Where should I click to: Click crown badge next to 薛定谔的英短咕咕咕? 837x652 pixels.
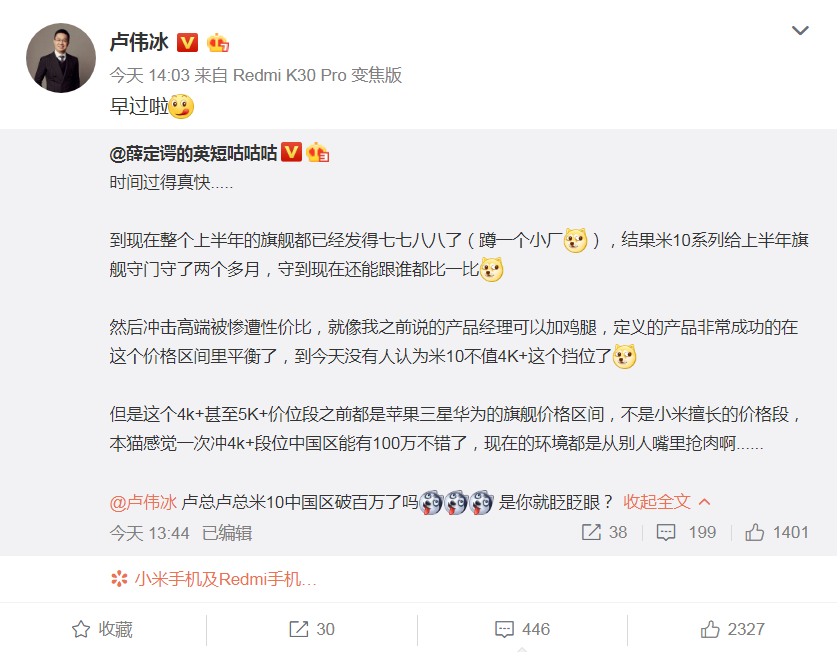(317, 152)
